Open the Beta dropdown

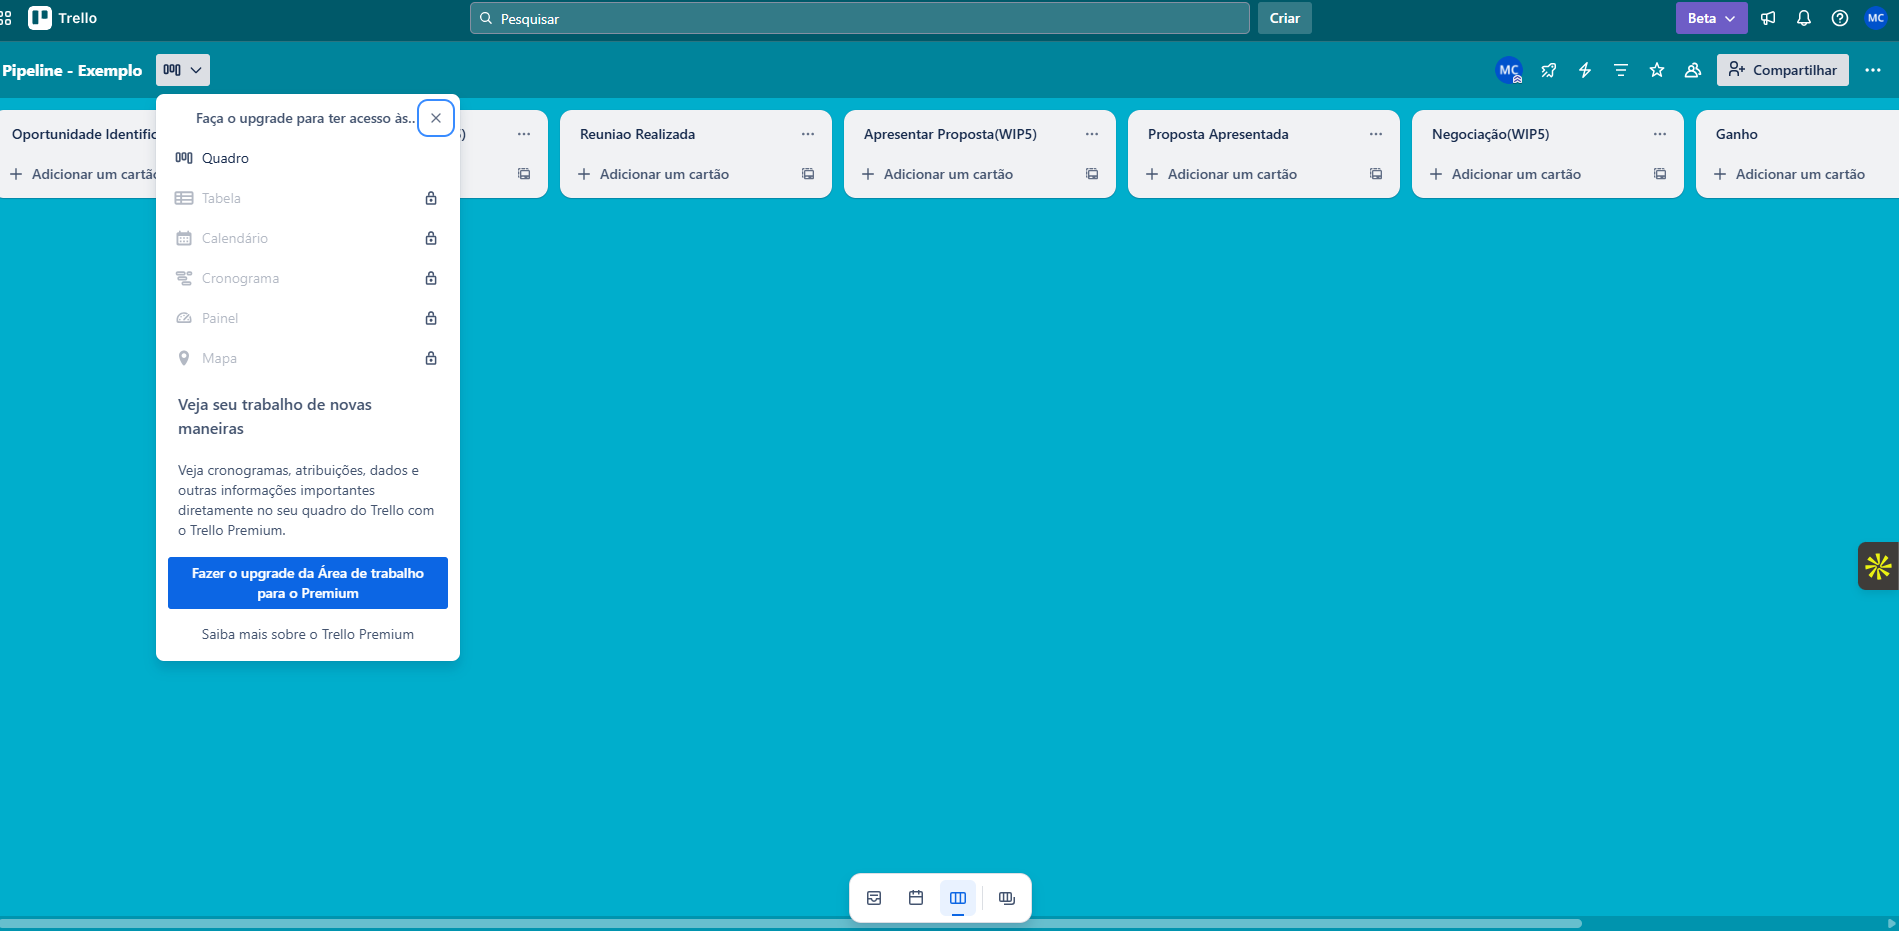tap(1711, 18)
